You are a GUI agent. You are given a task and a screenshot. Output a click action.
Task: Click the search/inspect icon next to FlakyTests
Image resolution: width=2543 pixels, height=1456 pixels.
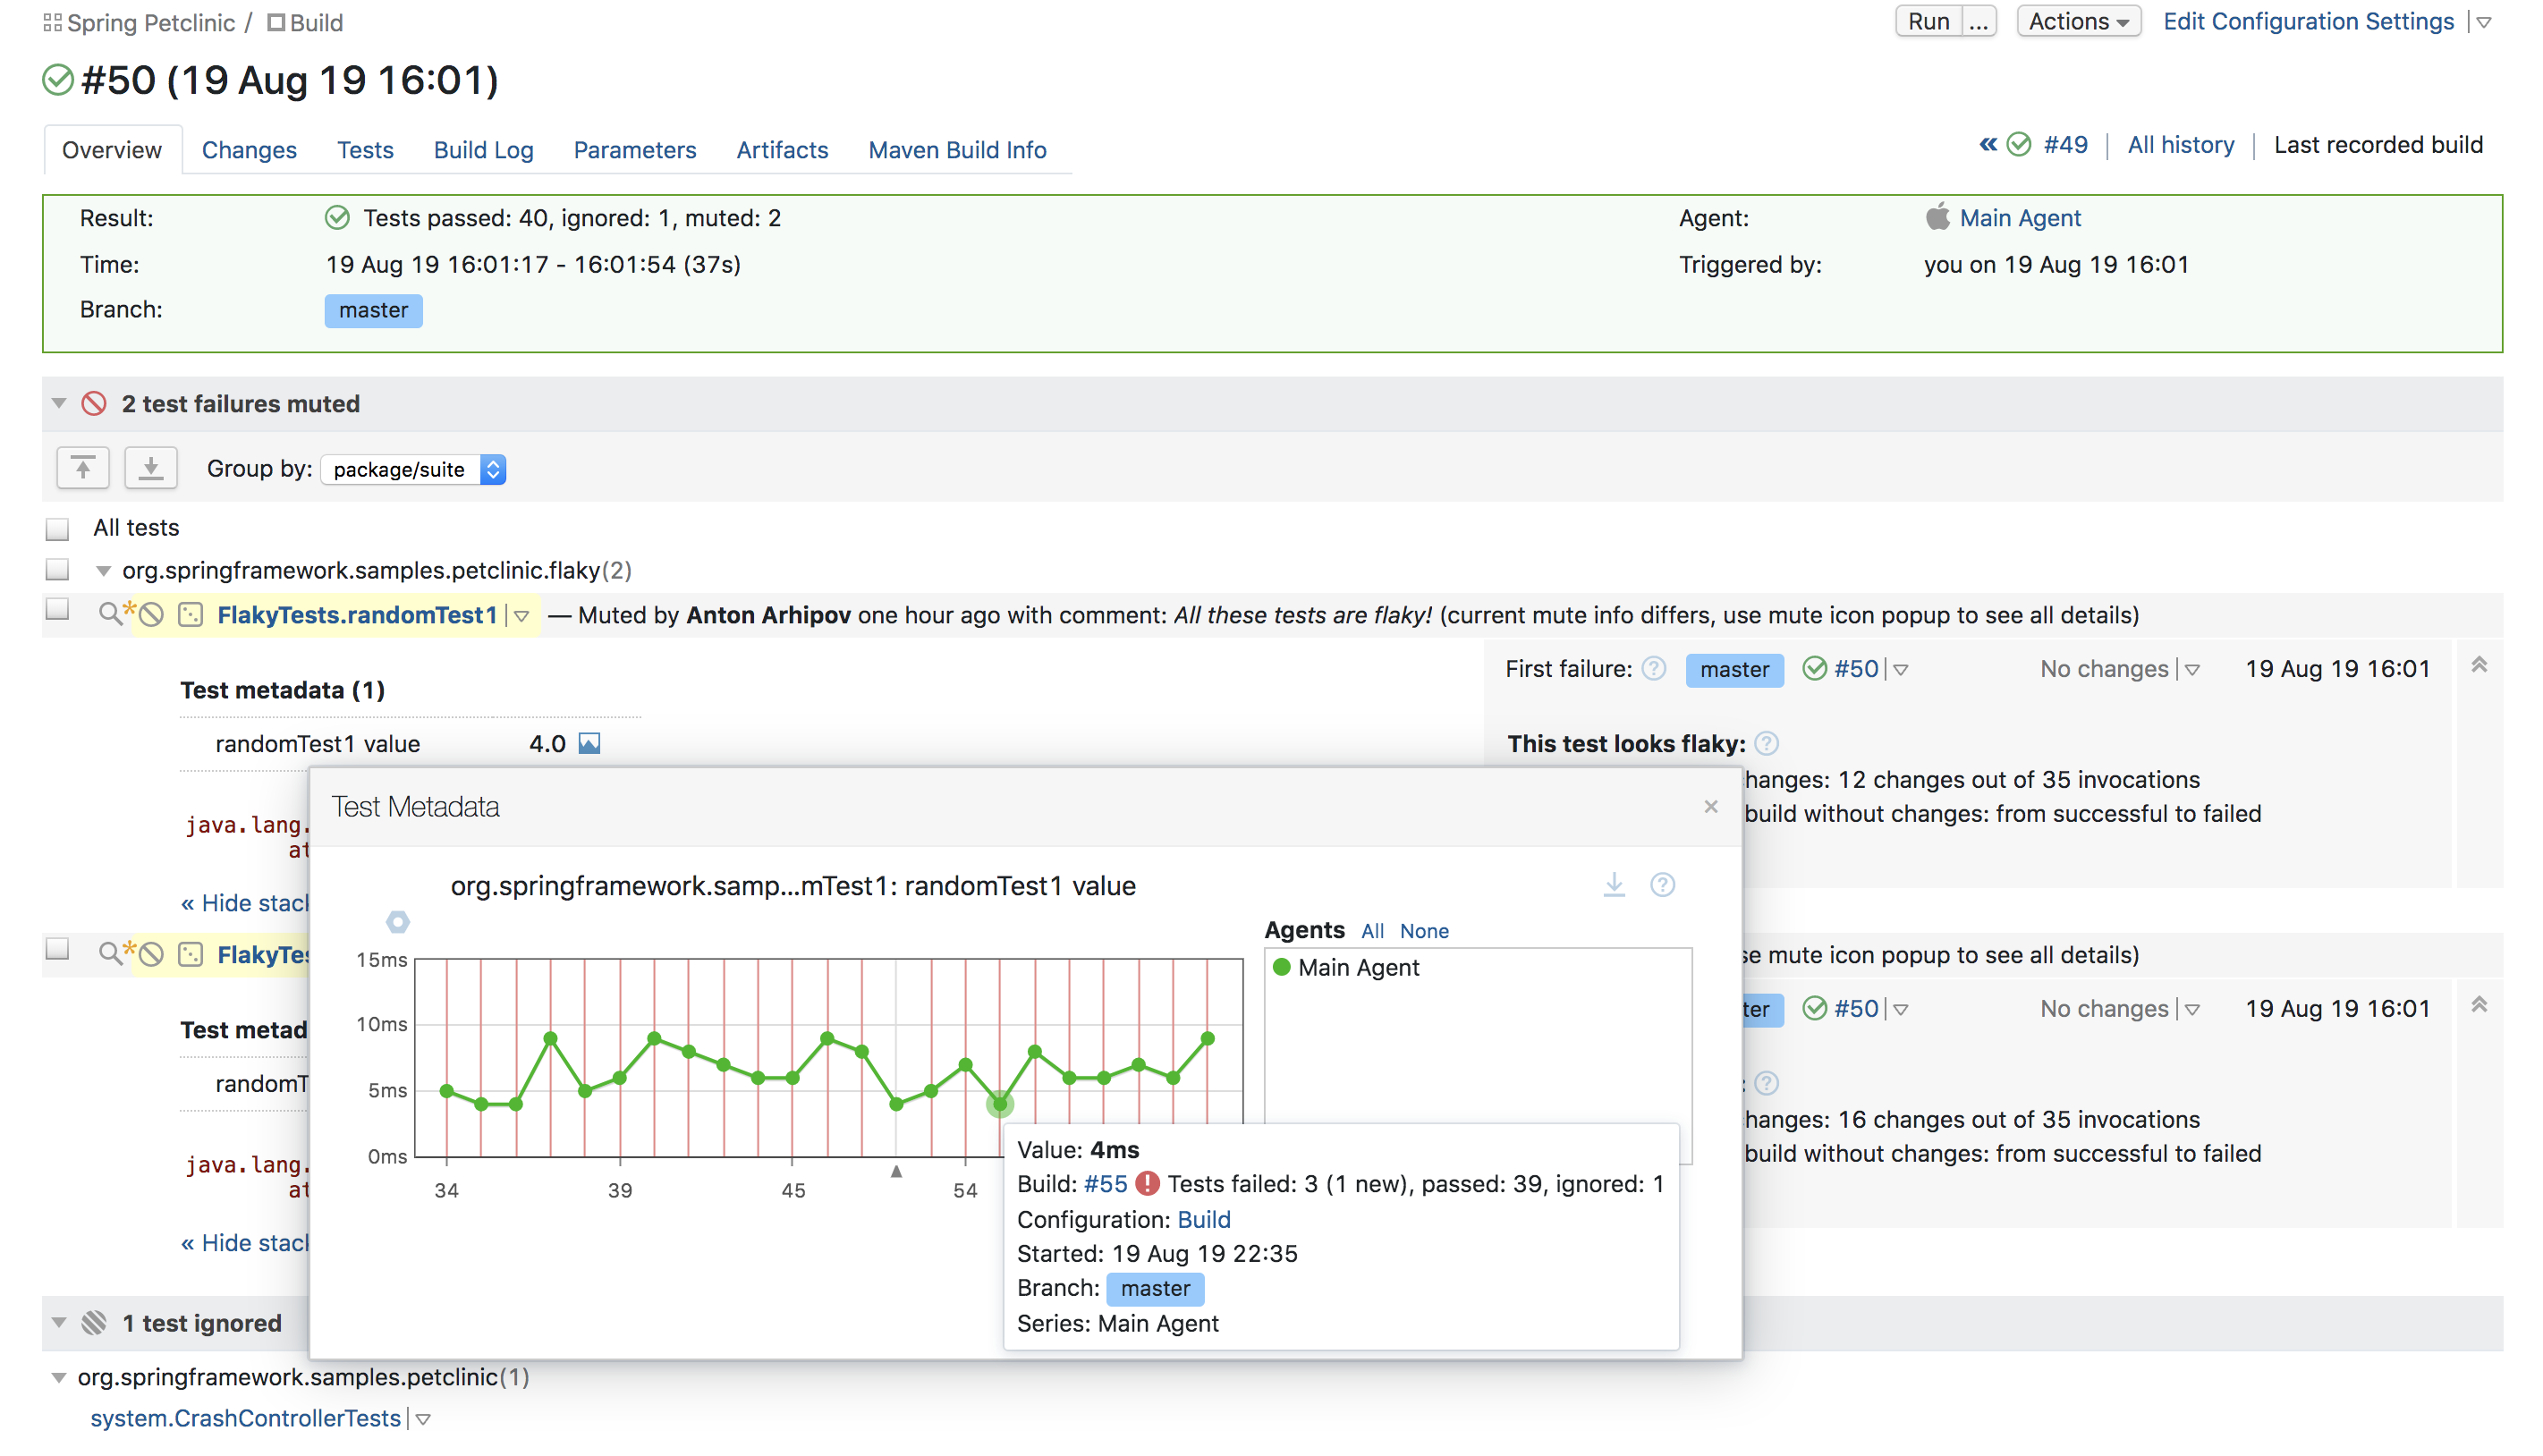[112, 613]
